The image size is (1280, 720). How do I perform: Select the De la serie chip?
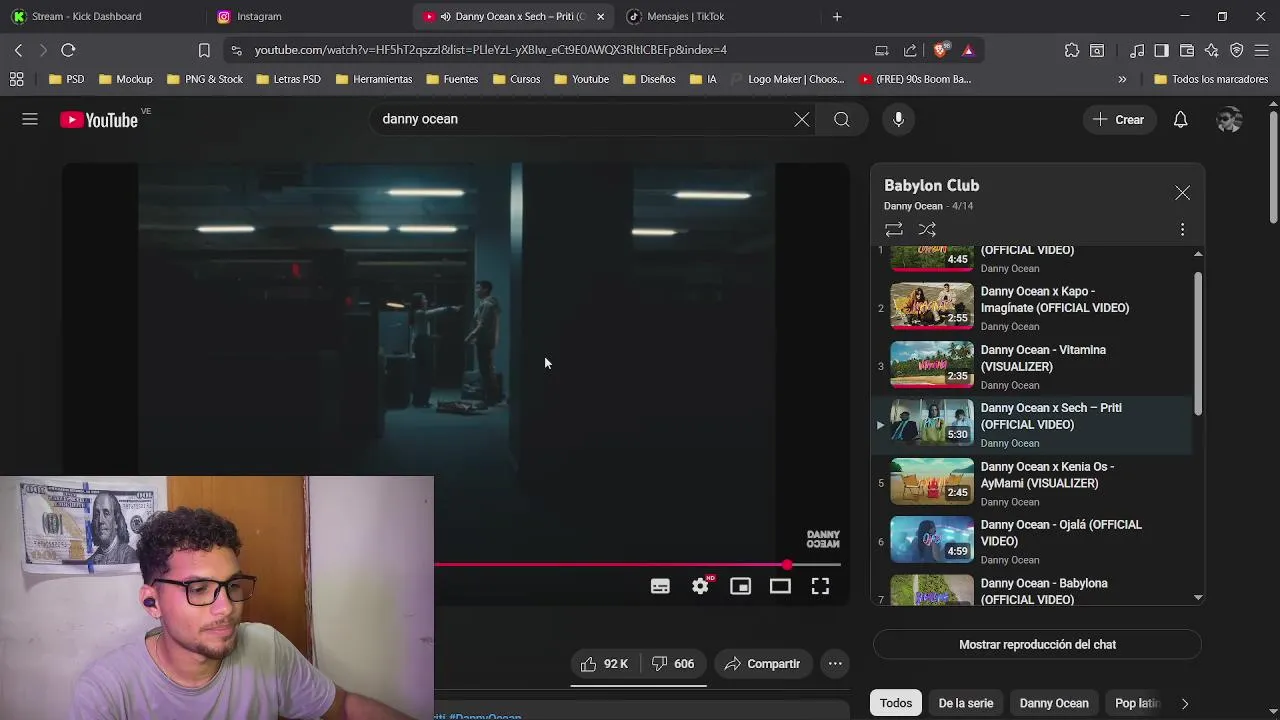[x=965, y=703]
